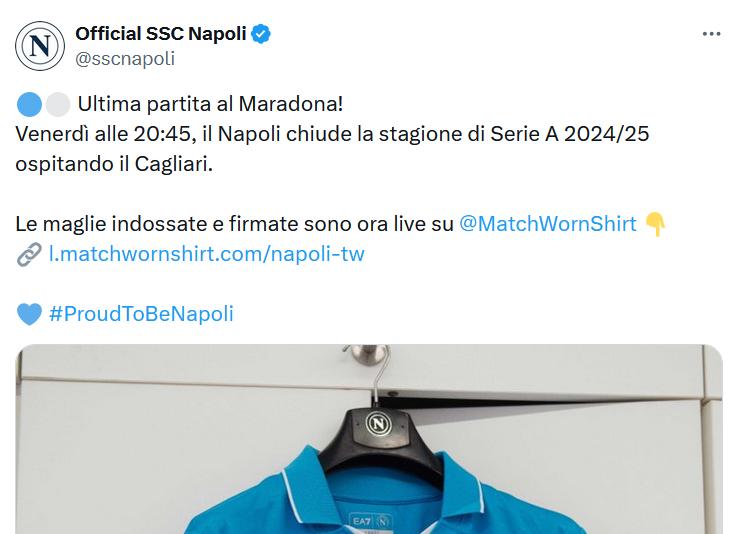Viewport: 742px width, 534px height.
Task: Open the three-dot more options menu
Action: [x=711, y=34]
